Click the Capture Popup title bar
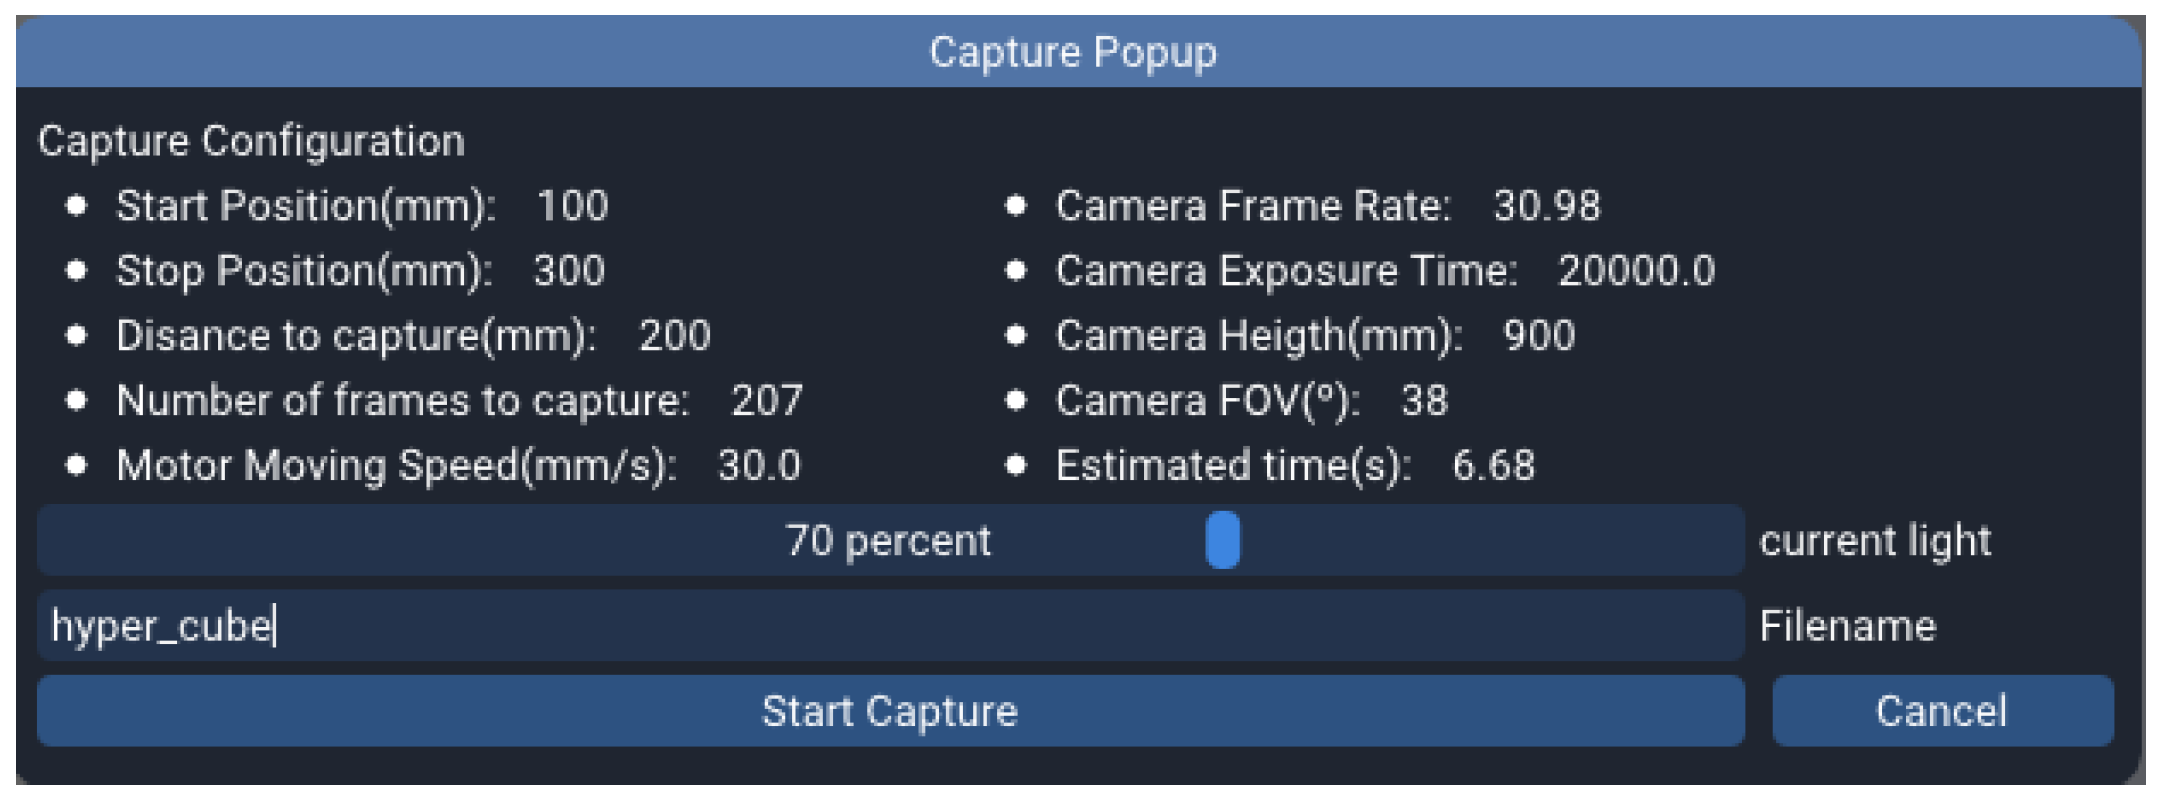 pos(1072,52)
